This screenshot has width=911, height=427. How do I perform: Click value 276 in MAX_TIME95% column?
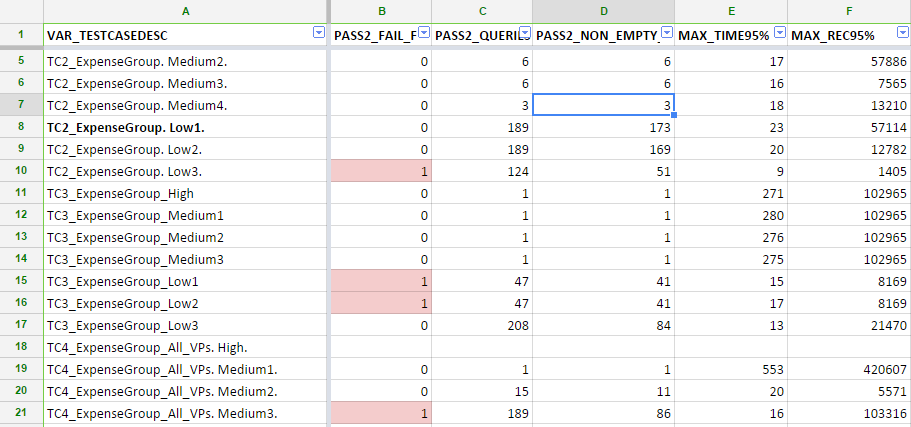click(x=773, y=238)
